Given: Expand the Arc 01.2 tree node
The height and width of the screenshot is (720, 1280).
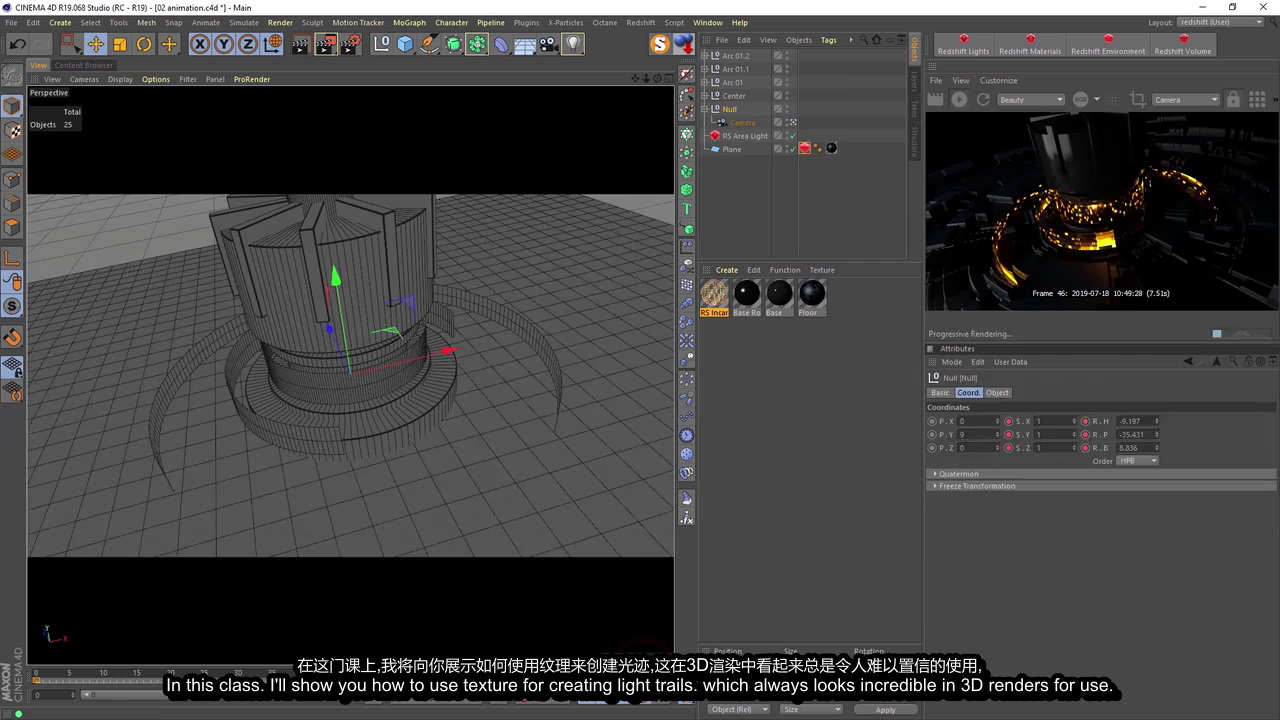Looking at the screenshot, I should click(704, 56).
